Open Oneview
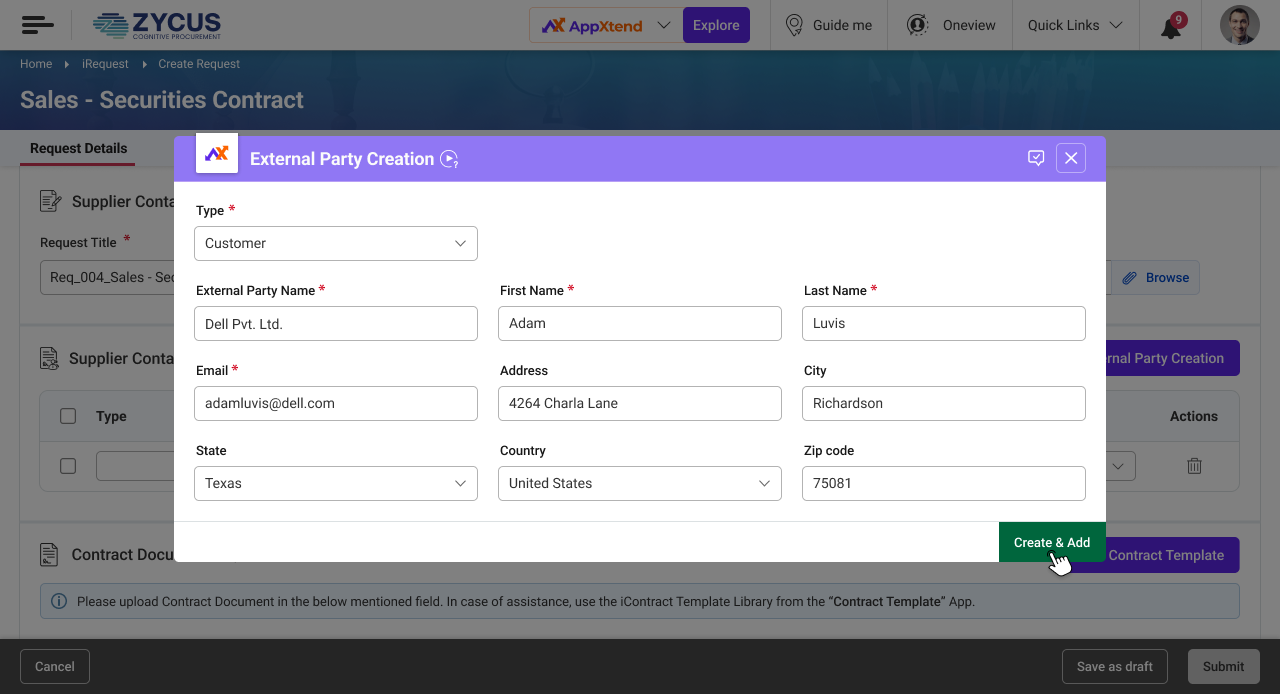Screen dimensions: 1280x694 pos(951,25)
